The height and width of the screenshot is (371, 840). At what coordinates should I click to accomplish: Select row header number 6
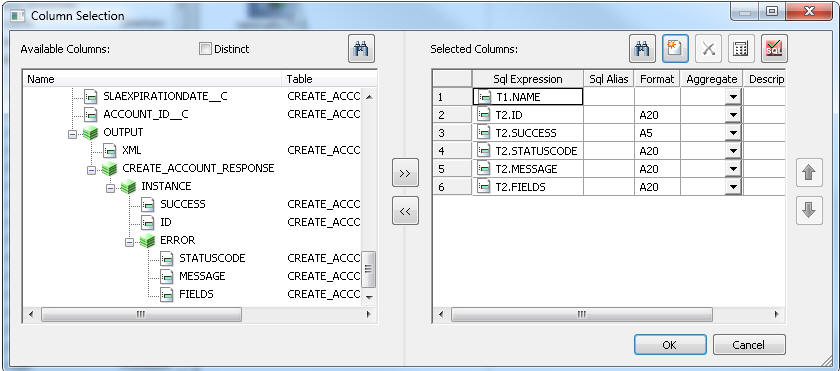pos(453,187)
